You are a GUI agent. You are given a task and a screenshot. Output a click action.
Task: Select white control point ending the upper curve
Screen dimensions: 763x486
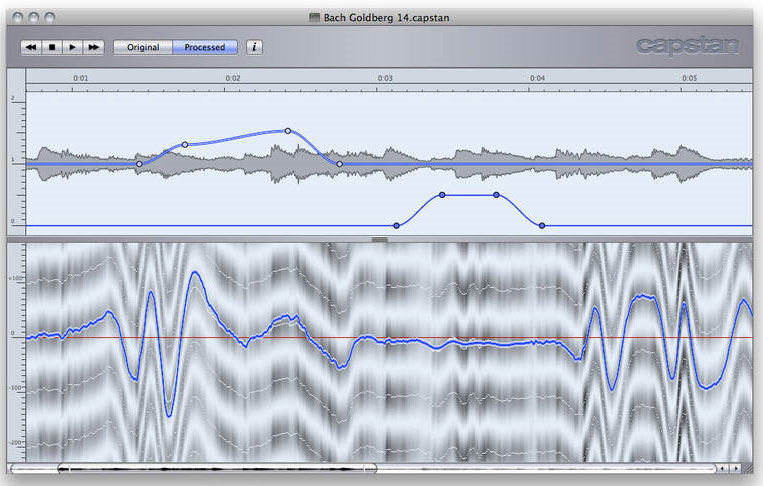(340, 164)
